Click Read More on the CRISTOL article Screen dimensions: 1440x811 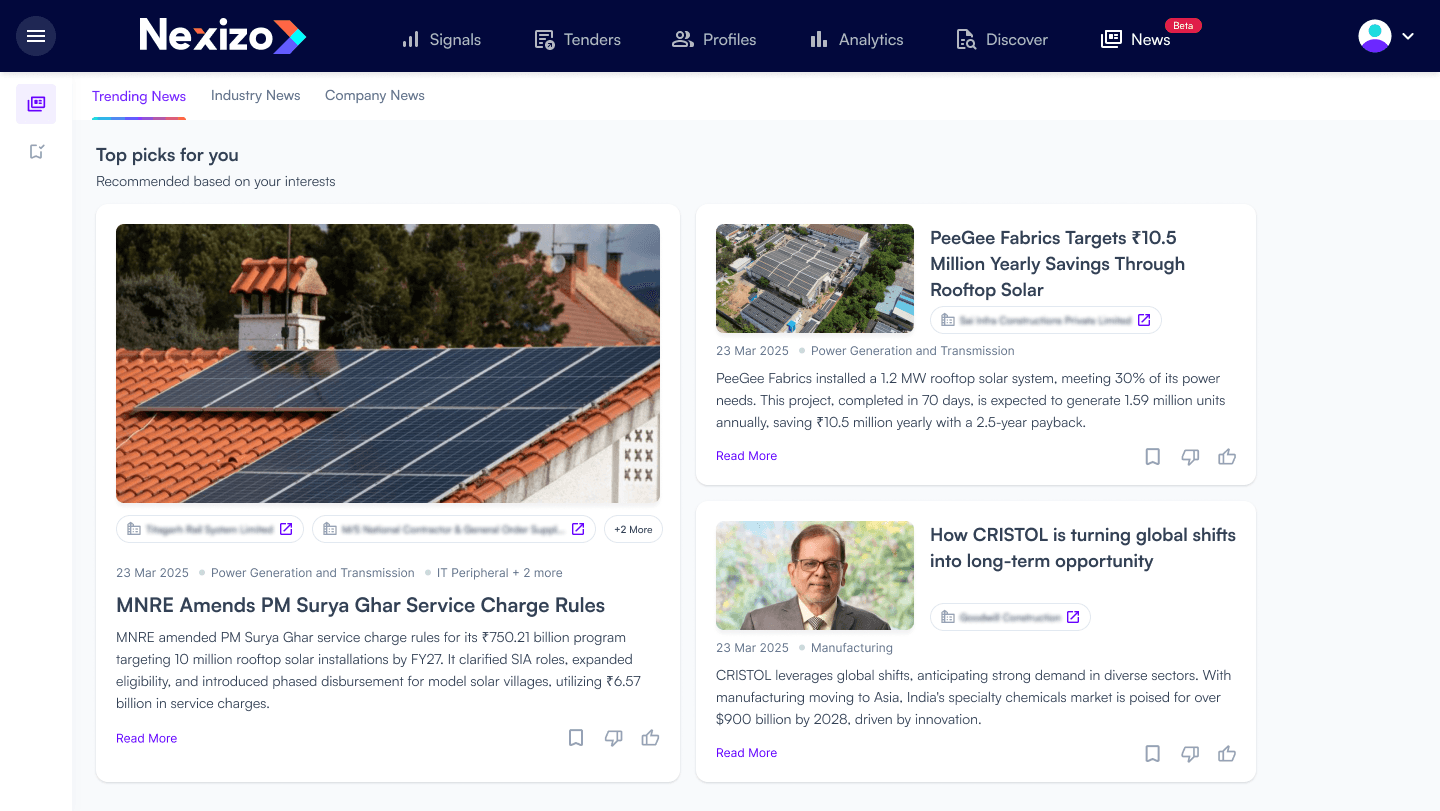tap(746, 753)
